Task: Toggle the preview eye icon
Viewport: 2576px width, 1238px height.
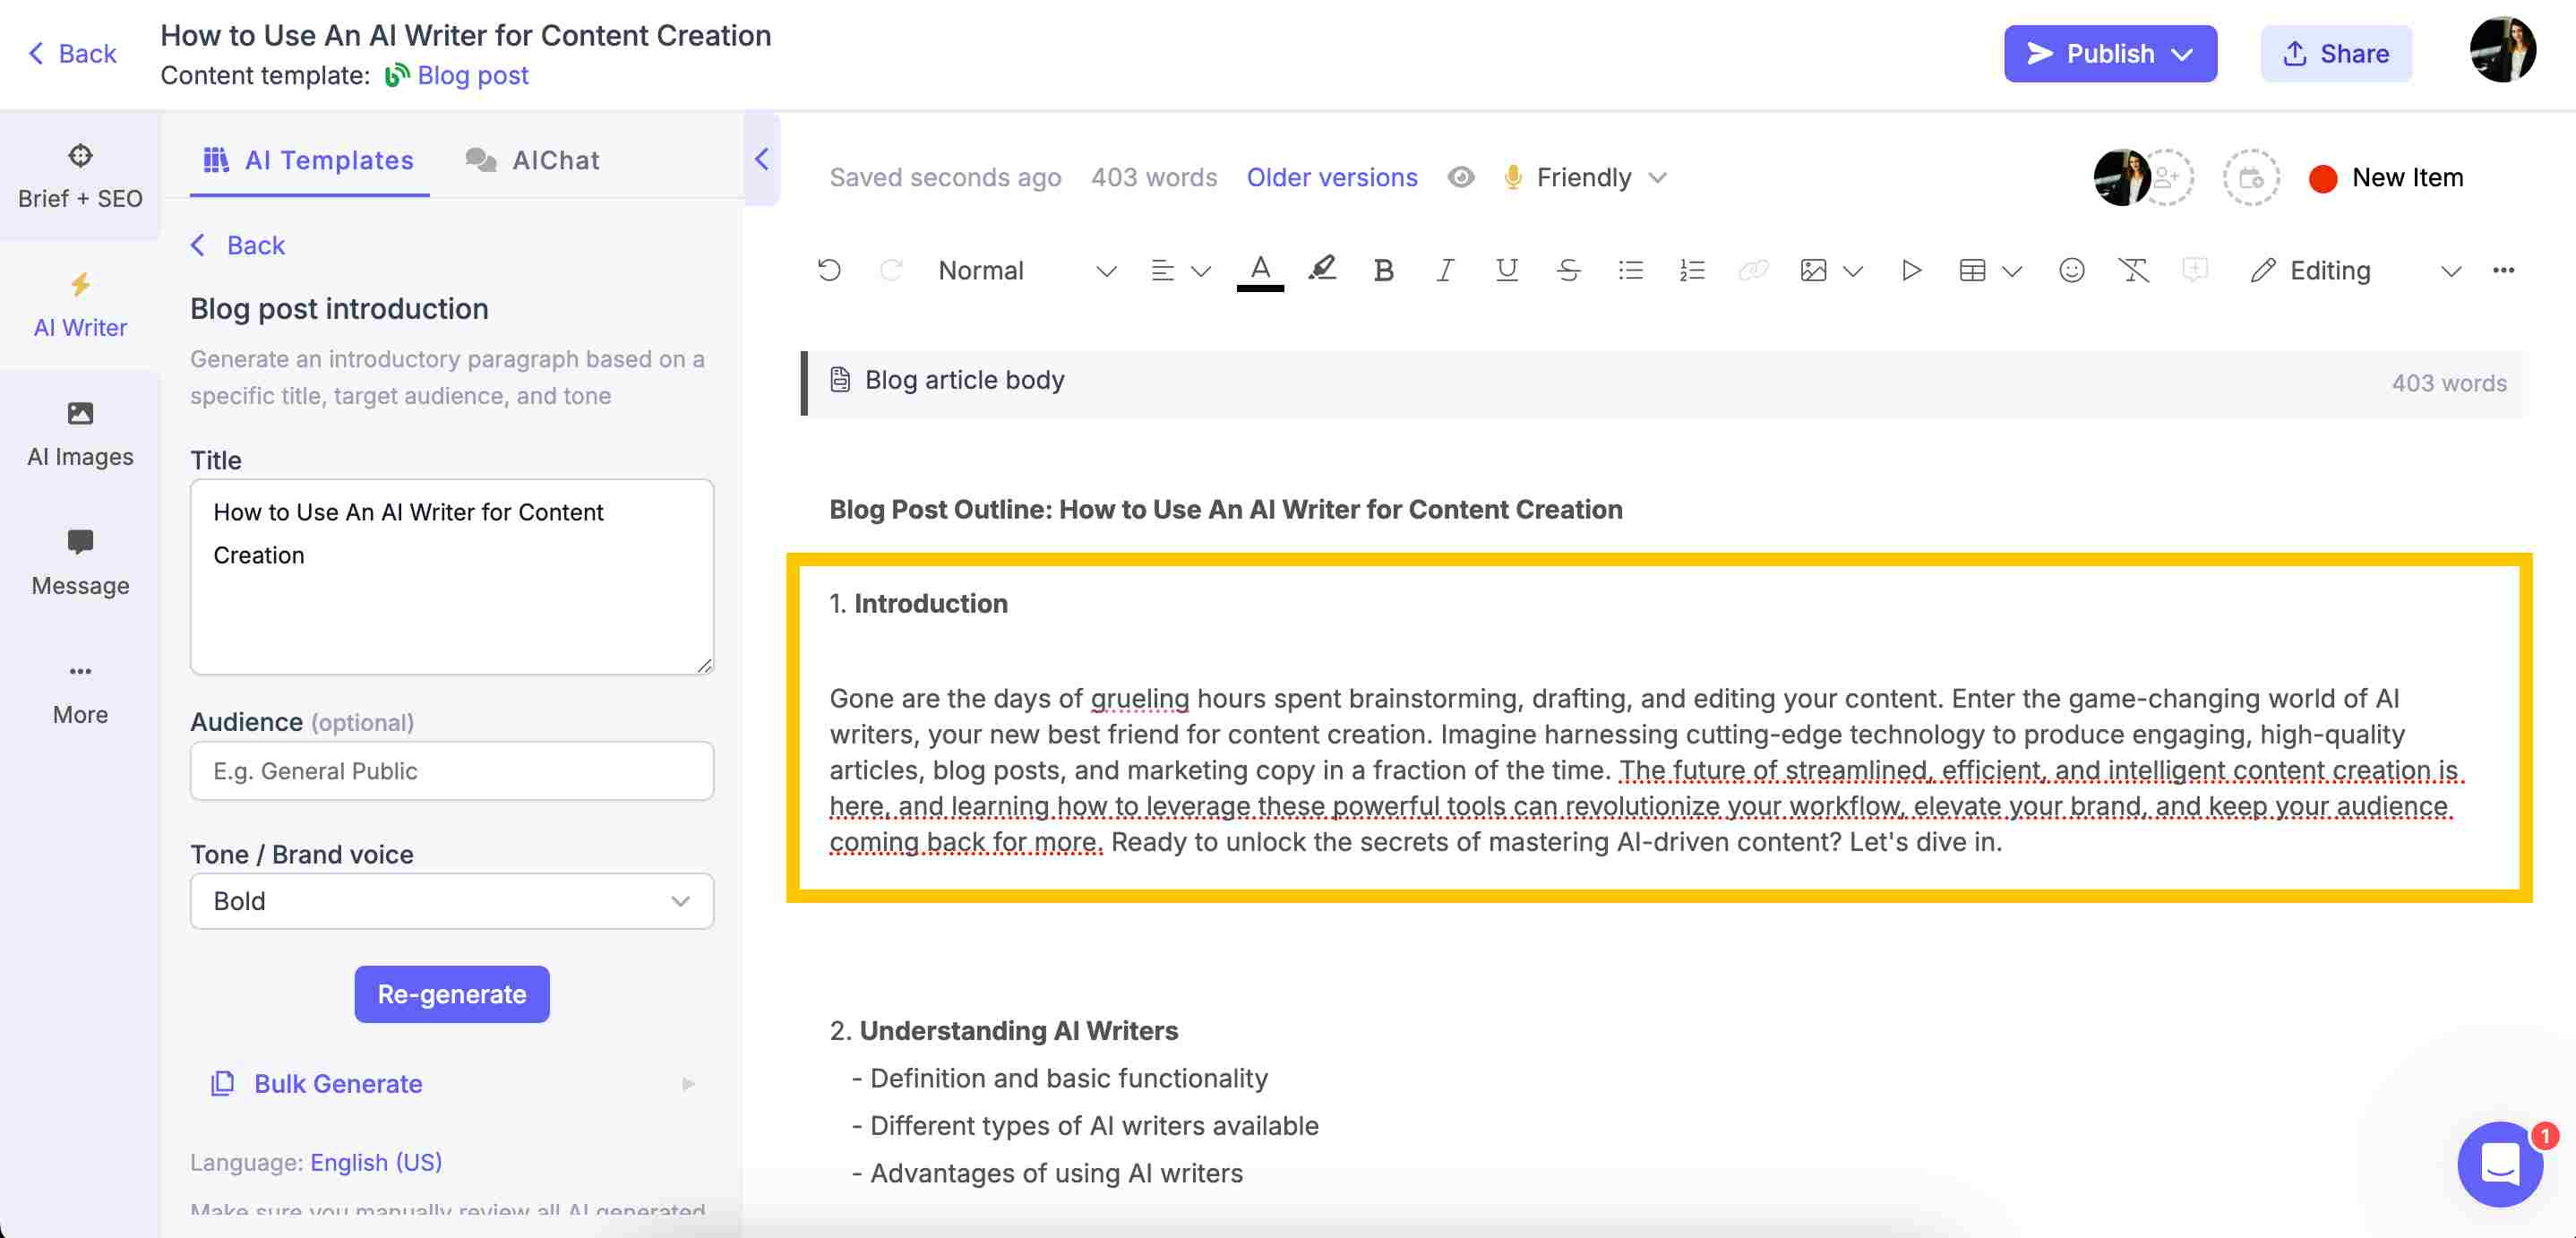Action: click(1460, 177)
